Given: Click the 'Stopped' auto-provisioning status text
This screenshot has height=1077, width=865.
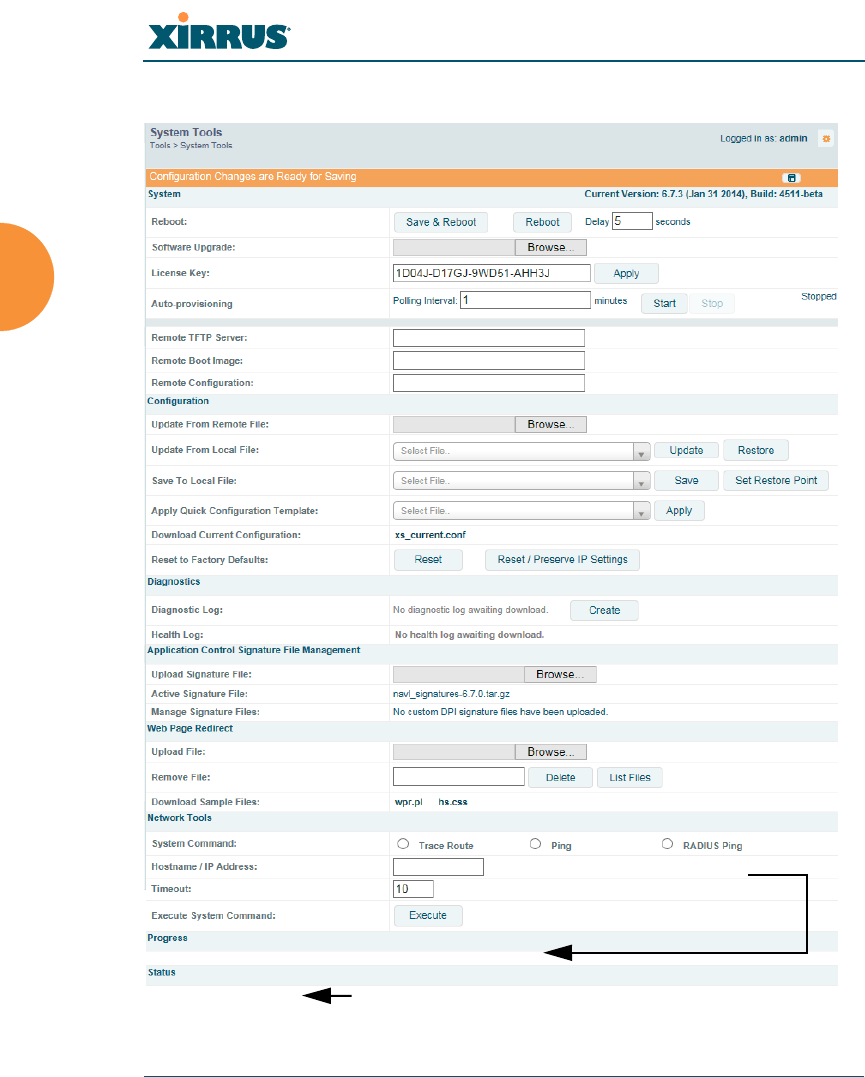Looking at the screenshot, I should tap(818, 297).
